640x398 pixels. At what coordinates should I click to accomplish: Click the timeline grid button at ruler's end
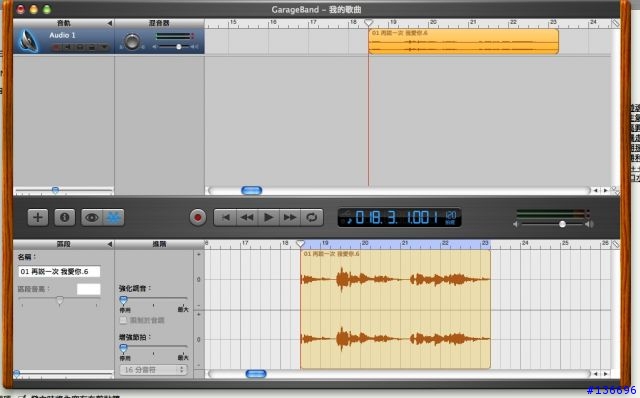click(616, 23)
